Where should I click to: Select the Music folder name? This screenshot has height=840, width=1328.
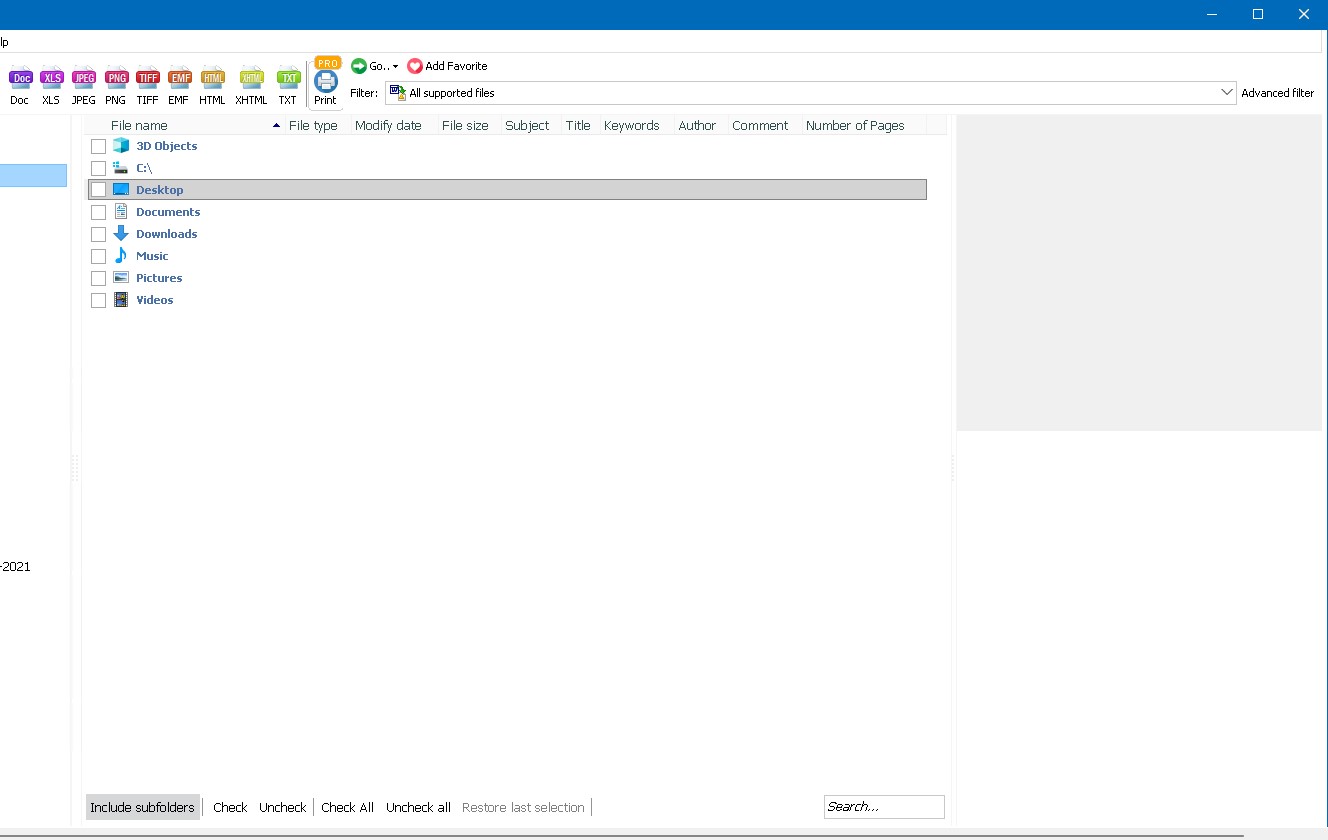(x=152, y=256)
